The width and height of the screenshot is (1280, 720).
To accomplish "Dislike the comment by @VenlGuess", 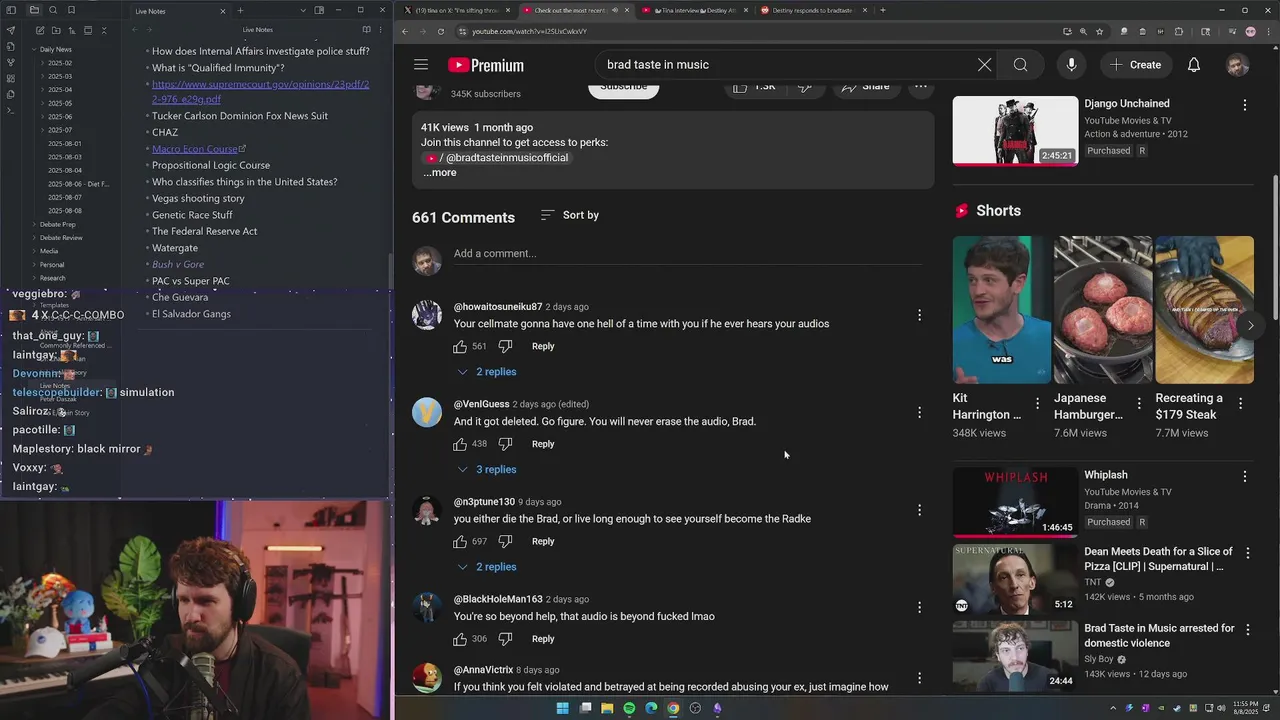I will point(505,444).
